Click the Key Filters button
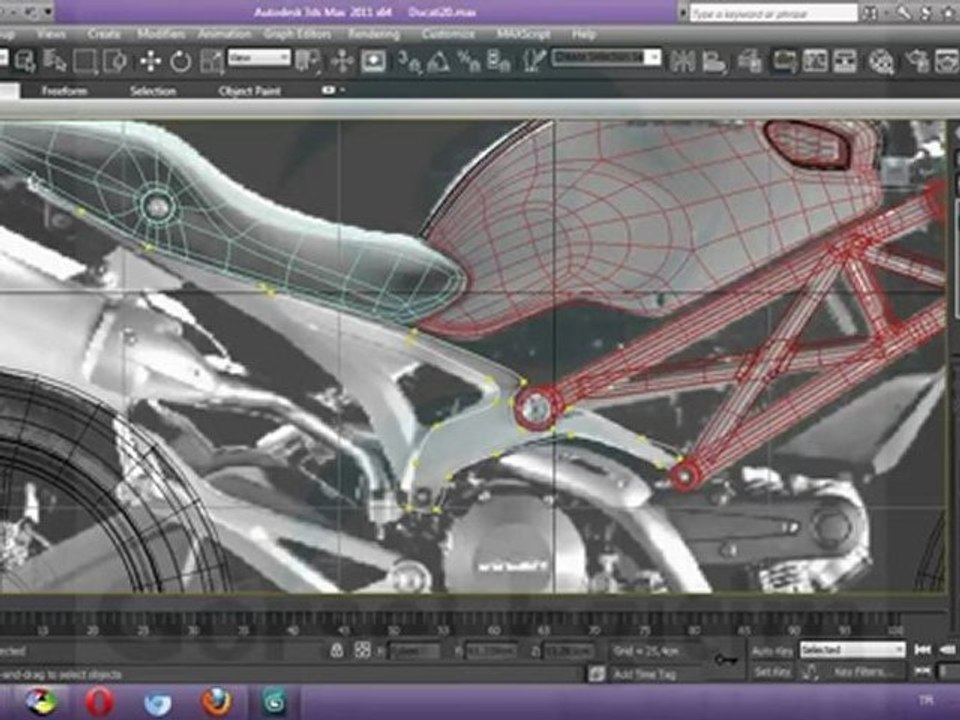This screenshot has width=960, height=720. [862, 672]
